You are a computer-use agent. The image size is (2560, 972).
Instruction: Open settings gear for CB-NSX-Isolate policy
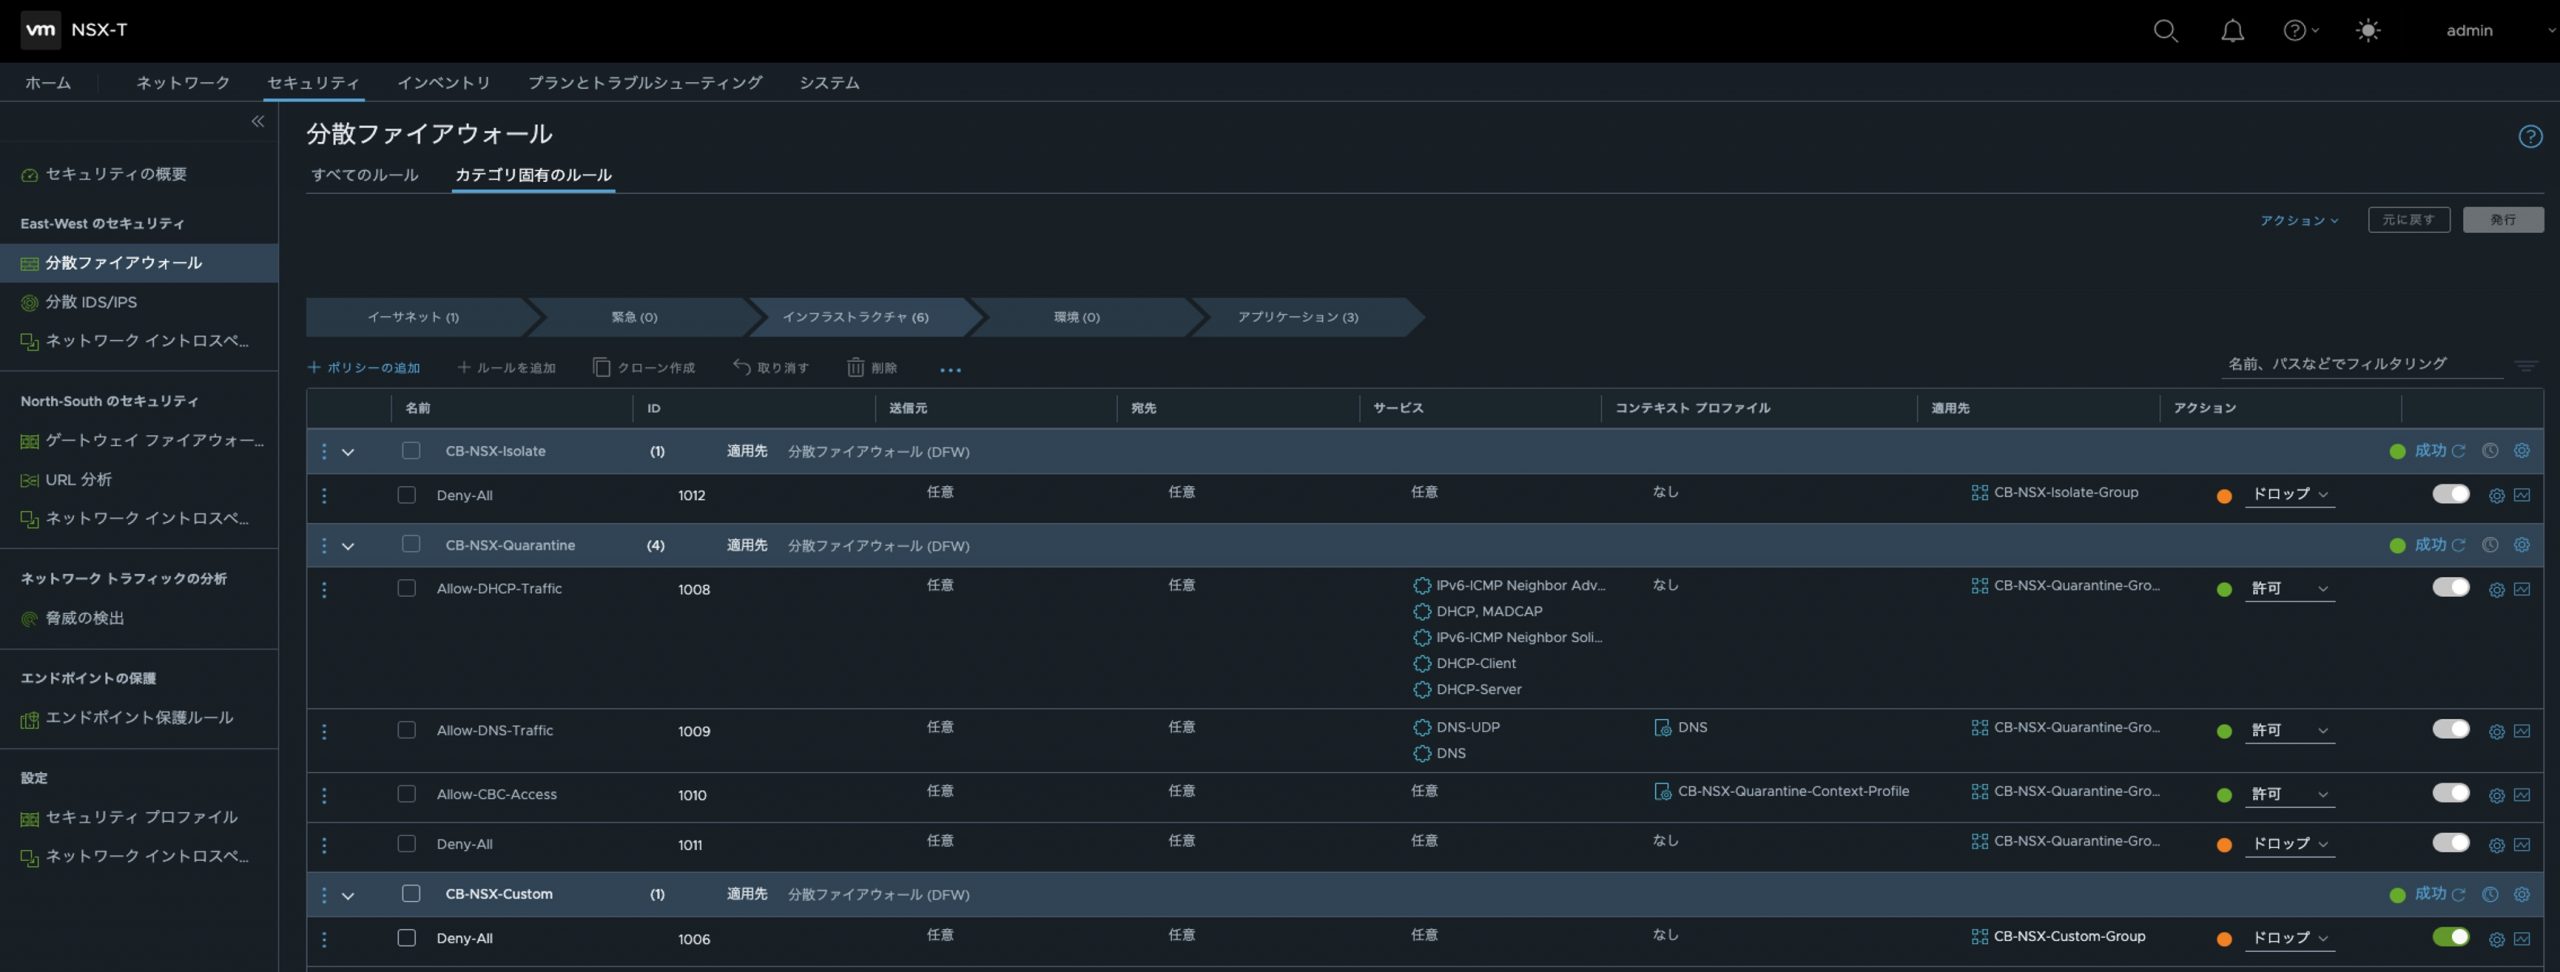(x=2521, y=451)
